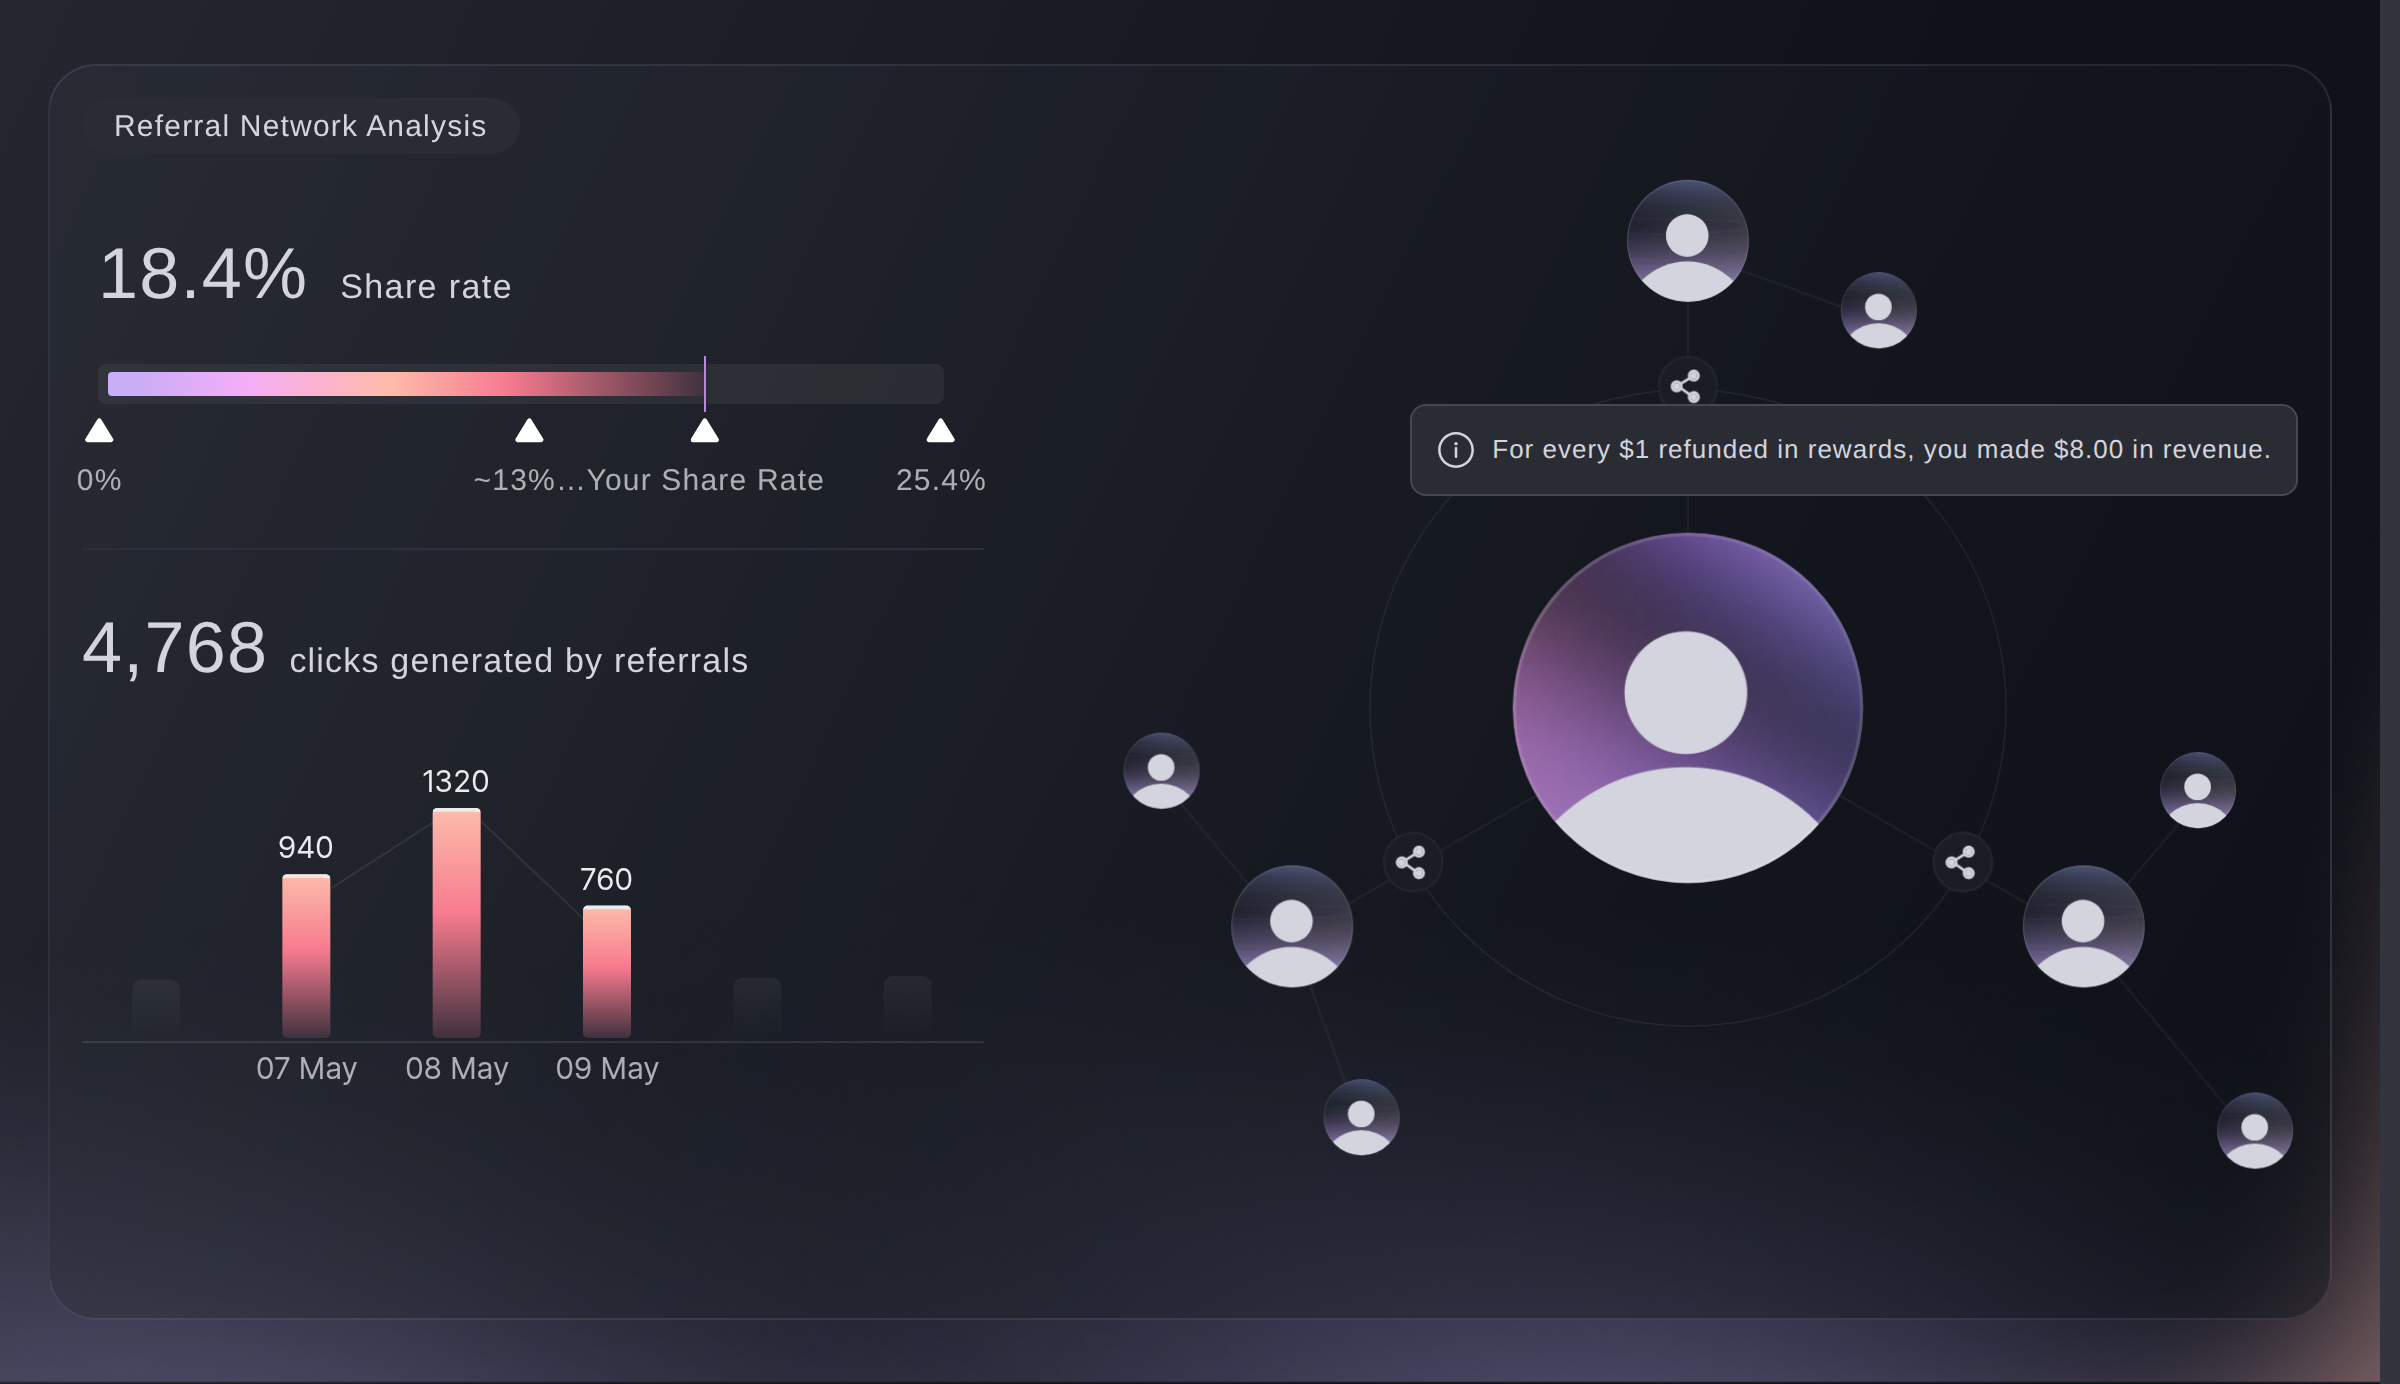Select the medium avatar at lower right
This screenshot has width=2400, height=1384.
[x=2083, y=926]
